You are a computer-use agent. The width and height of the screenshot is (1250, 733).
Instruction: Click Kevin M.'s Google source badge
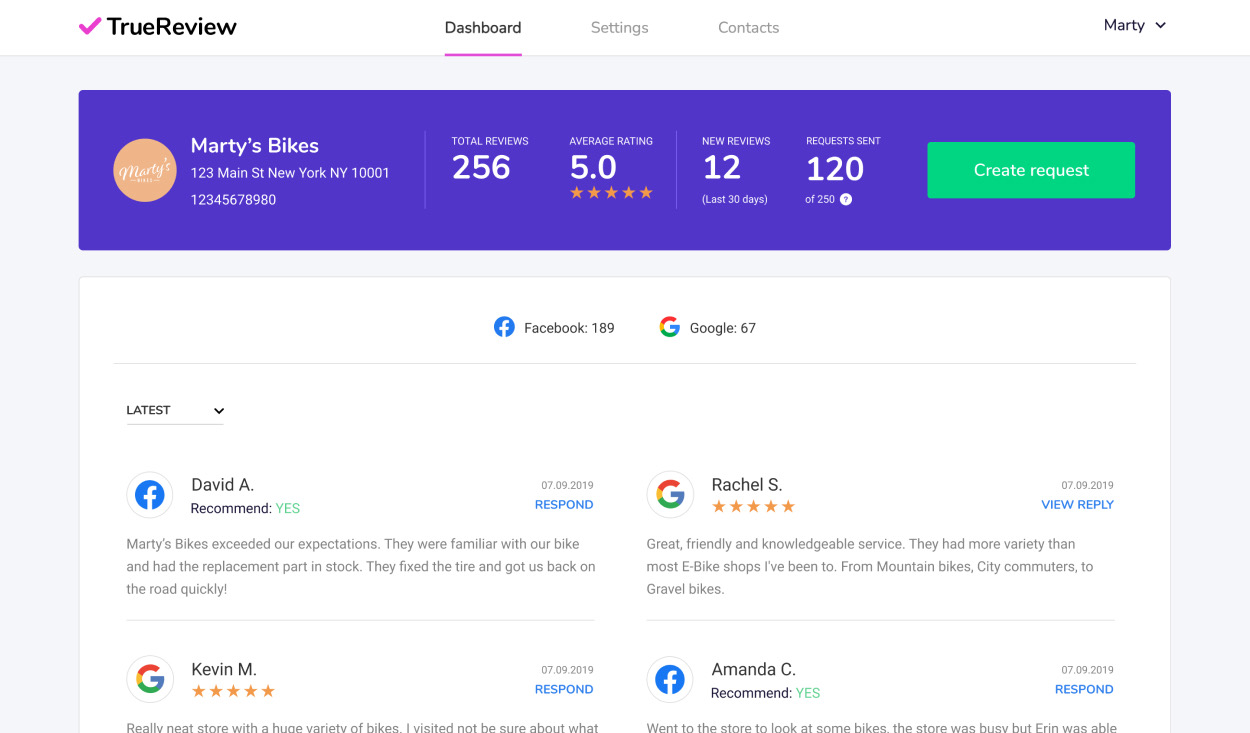tap(150, 679)
